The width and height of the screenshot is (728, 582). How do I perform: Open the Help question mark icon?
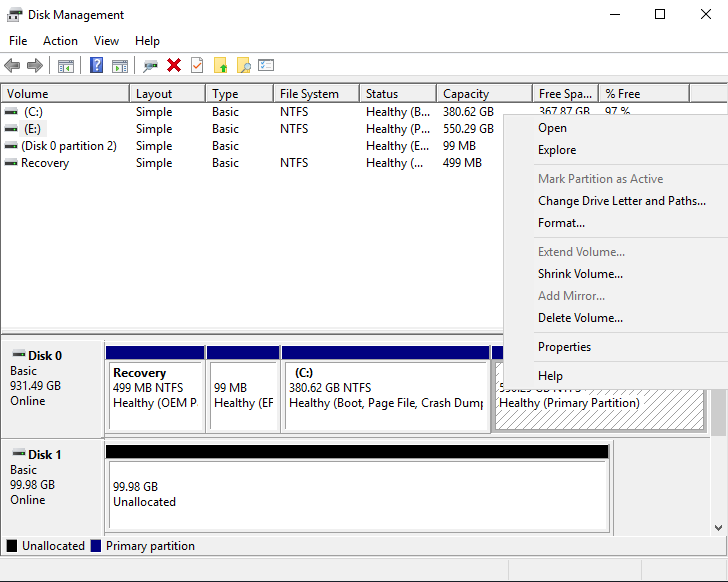96,65
